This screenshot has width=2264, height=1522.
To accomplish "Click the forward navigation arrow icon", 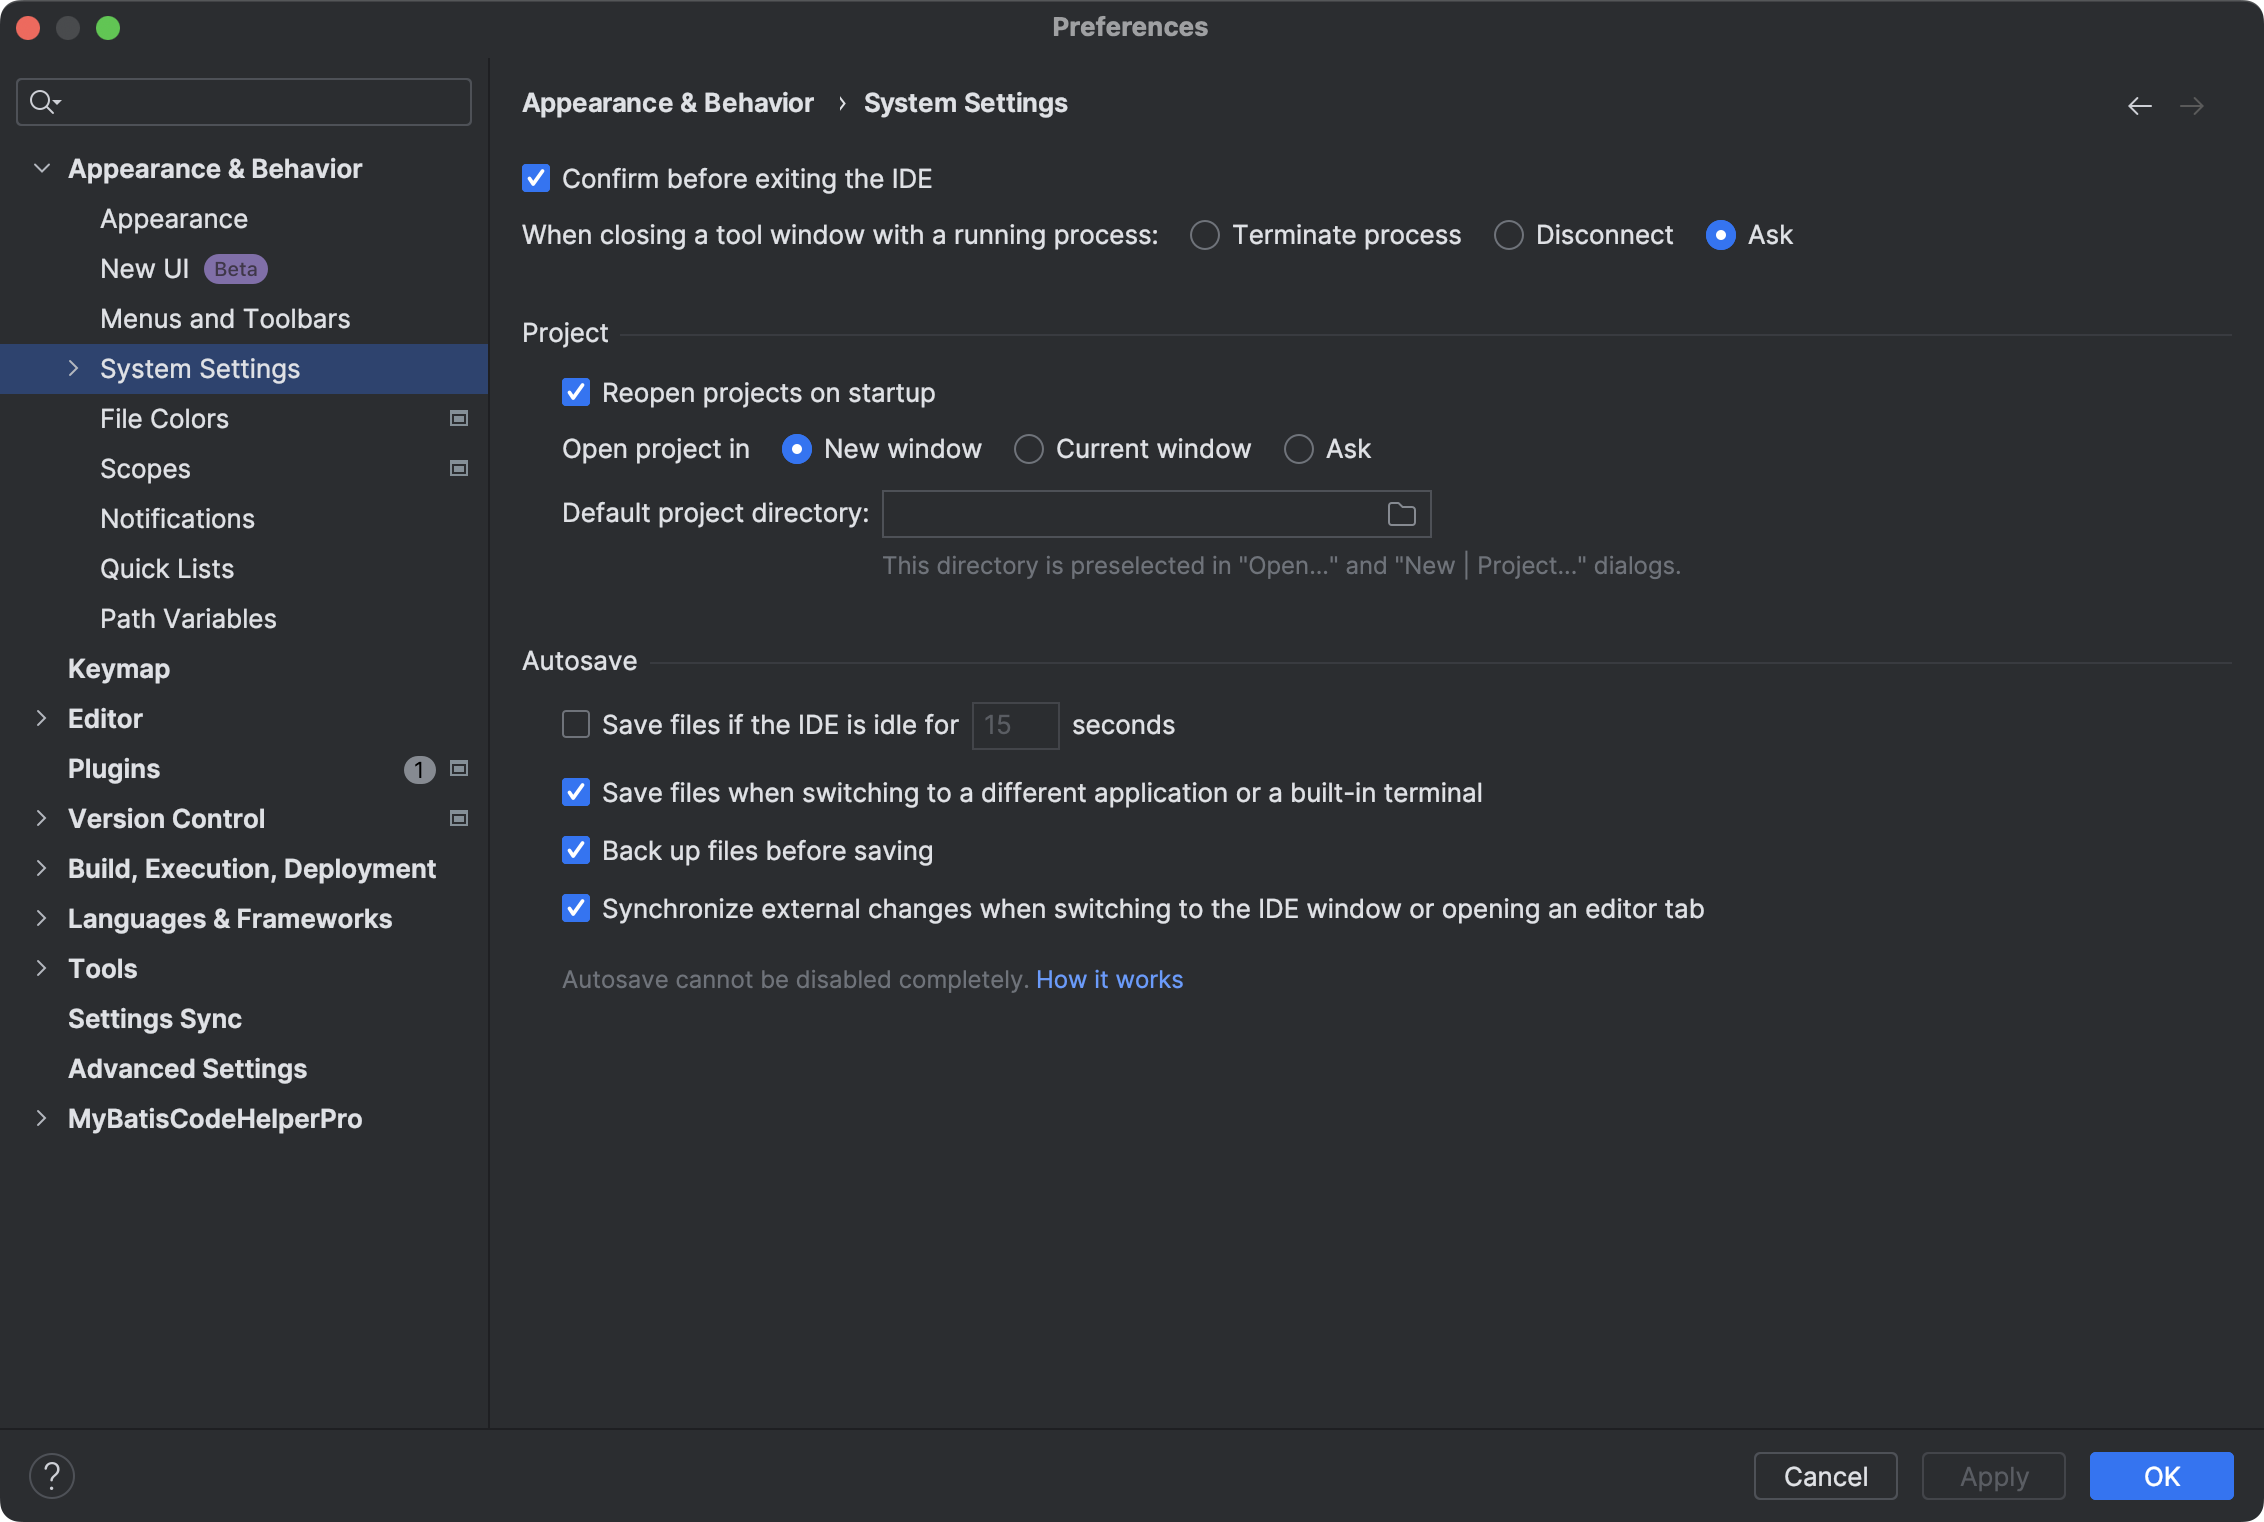I will (x=2191, y=105).
